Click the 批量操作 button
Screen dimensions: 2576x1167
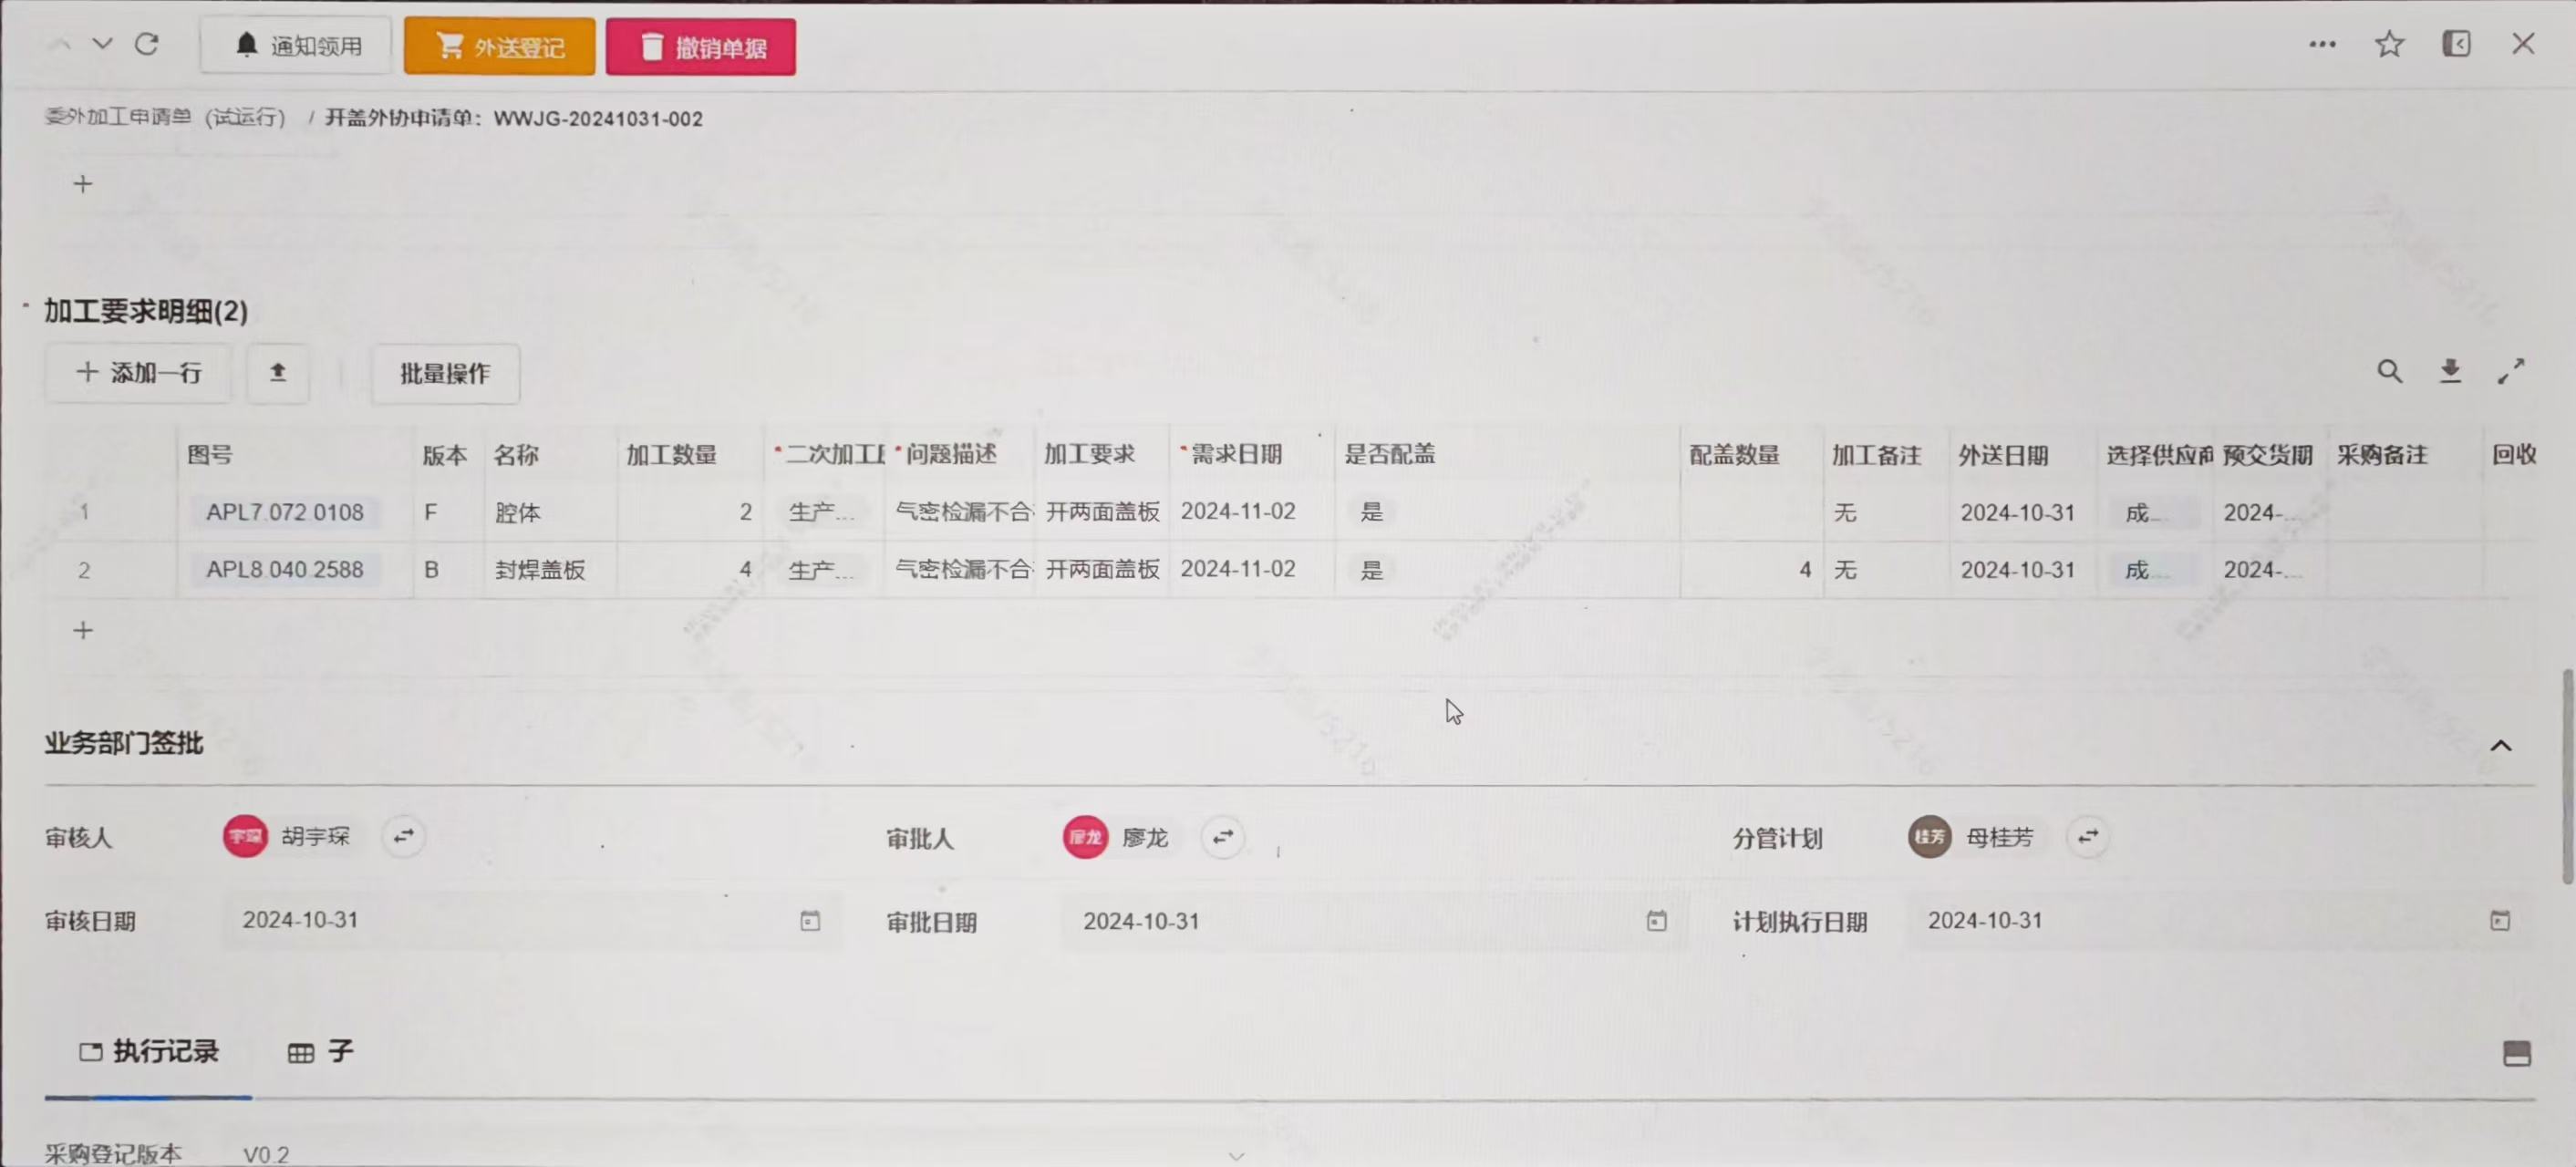click(445, 374)
